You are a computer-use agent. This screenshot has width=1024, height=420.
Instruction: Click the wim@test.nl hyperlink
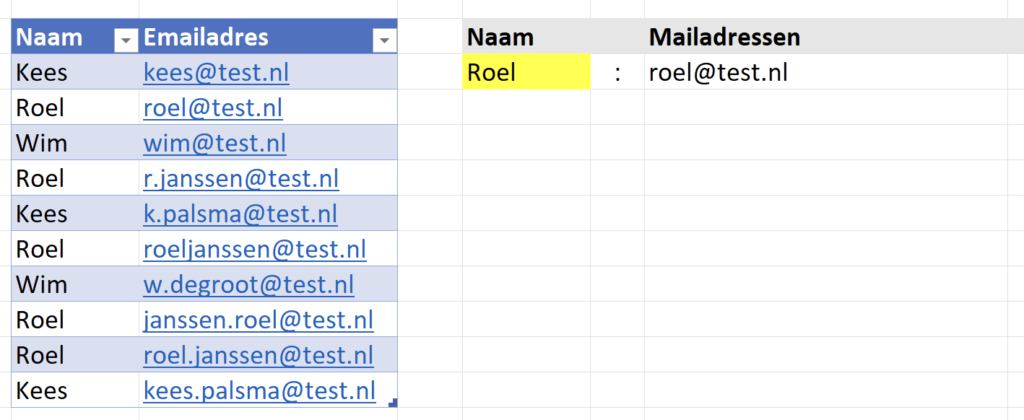point(214,143)
